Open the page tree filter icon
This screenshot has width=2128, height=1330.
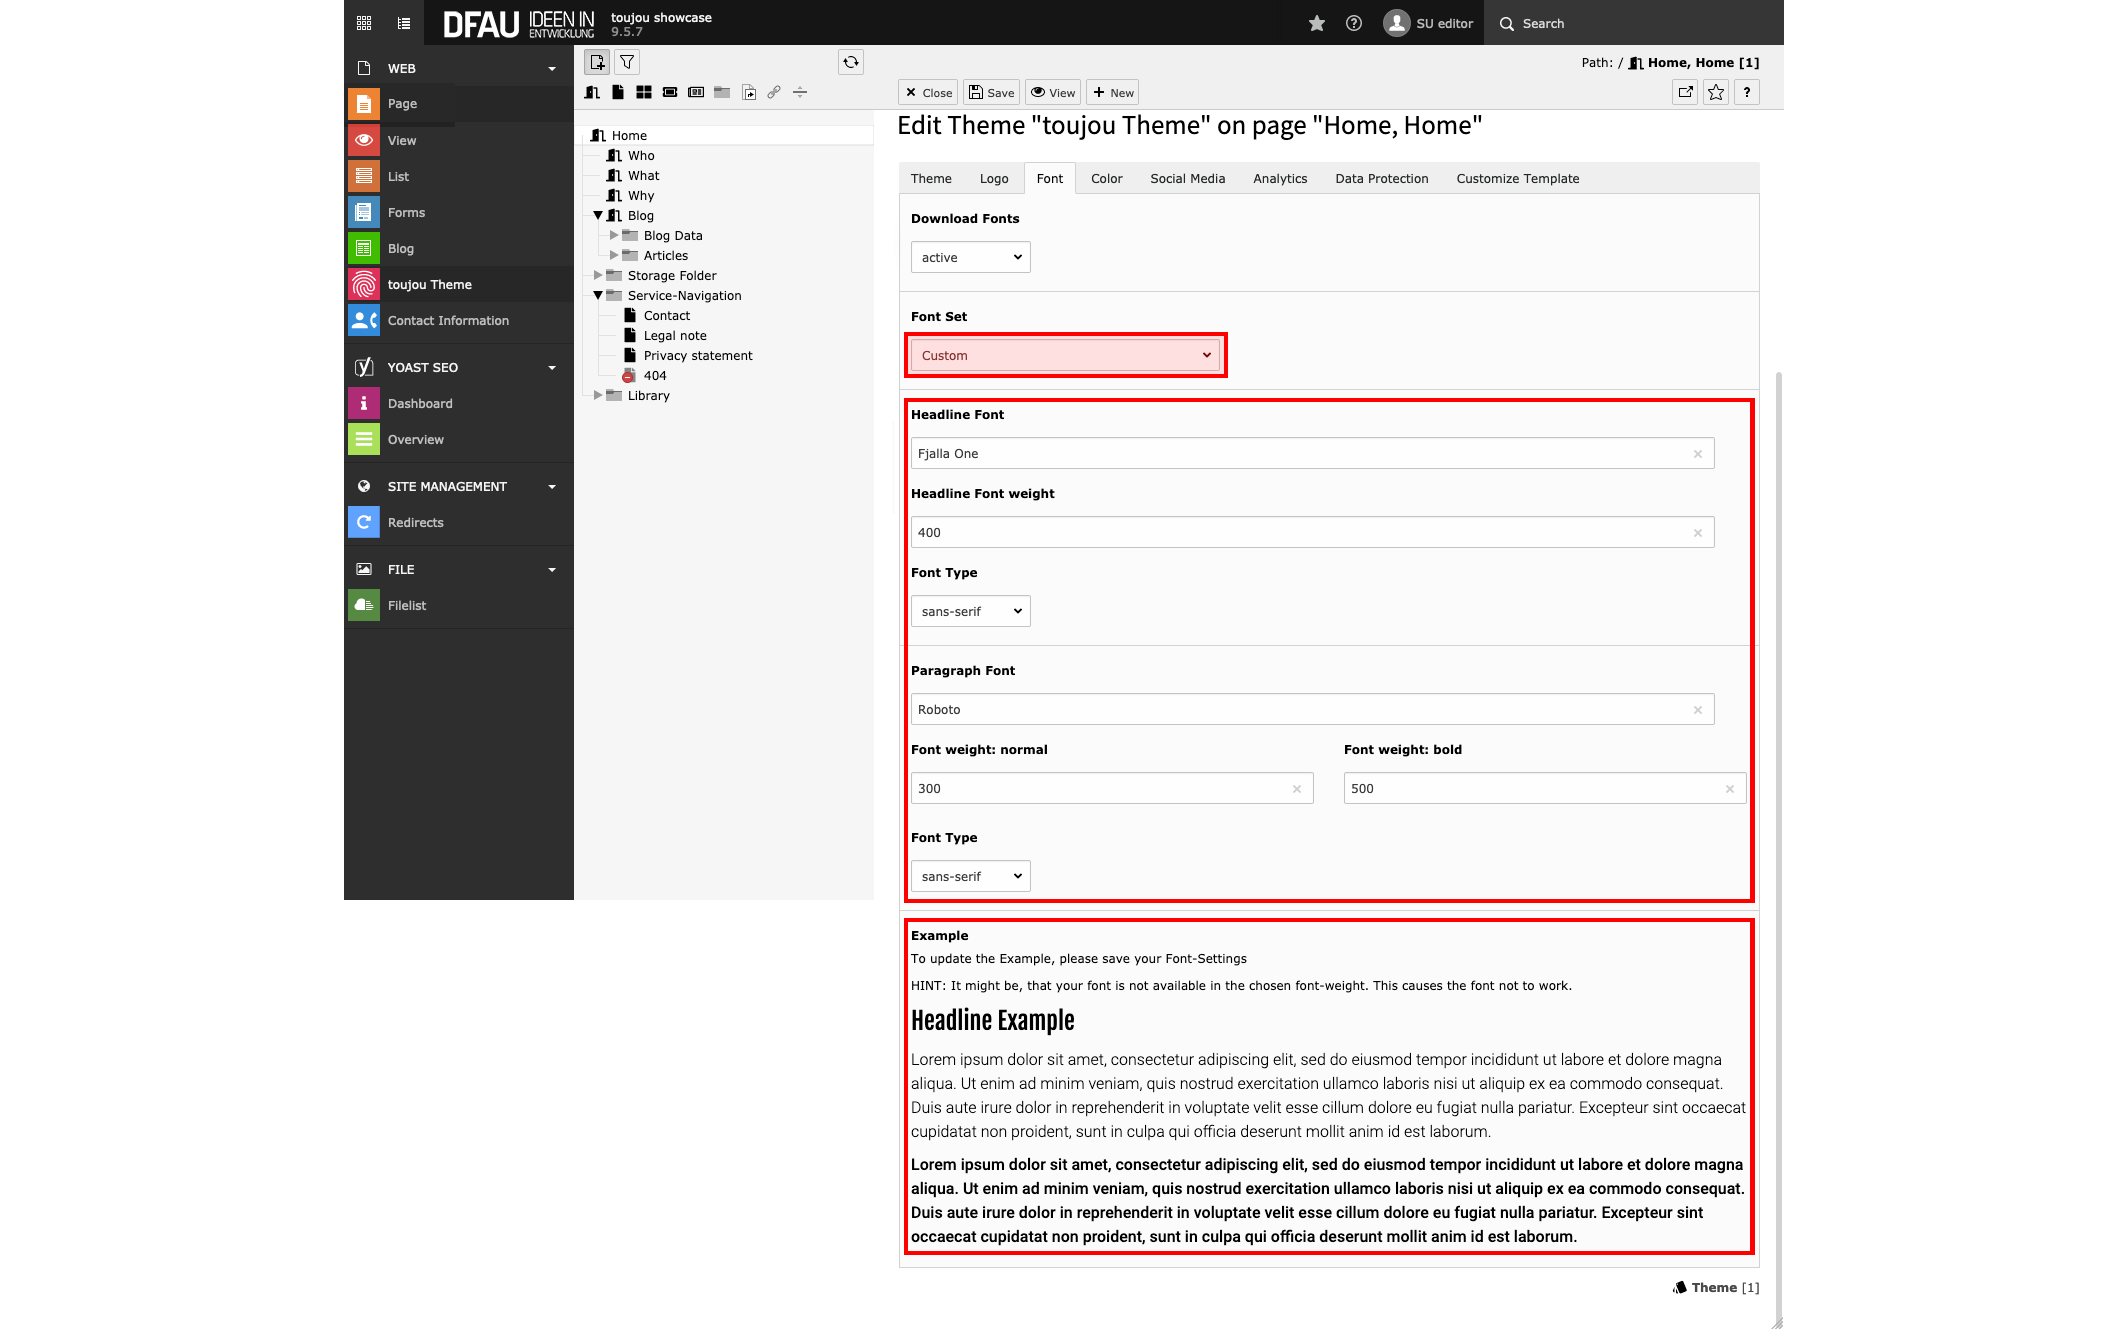[627, 62]
